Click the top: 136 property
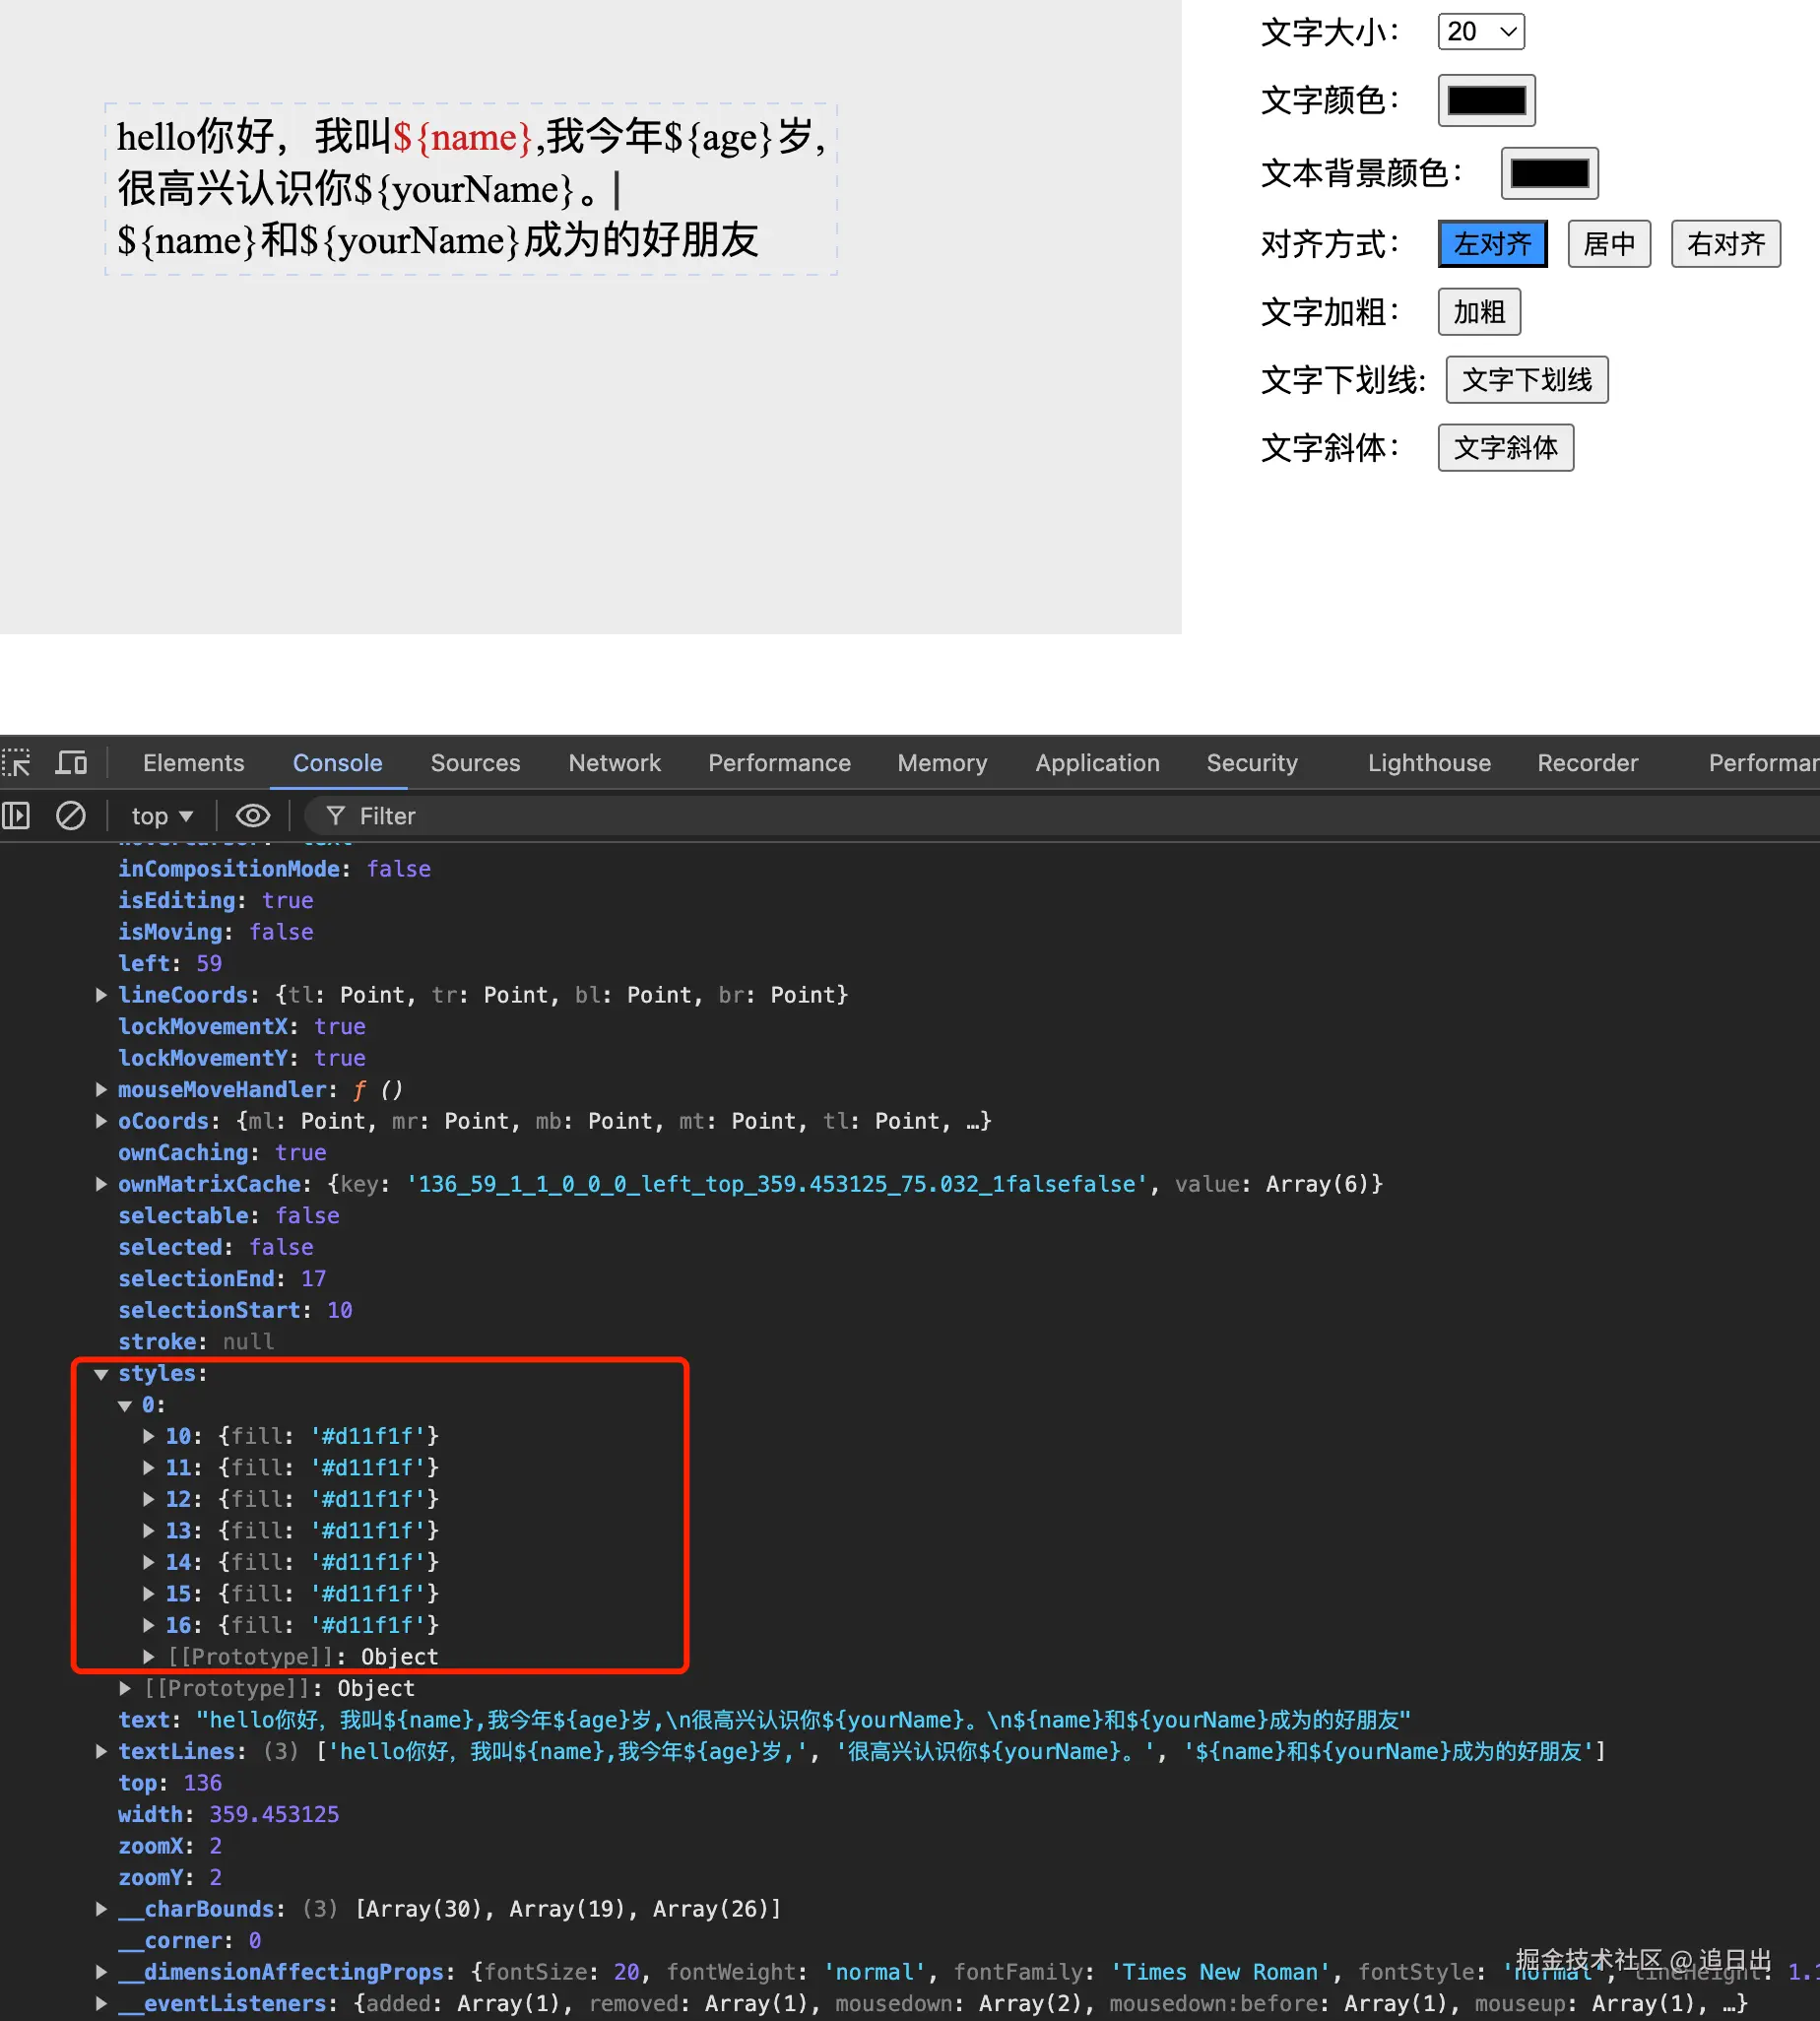Image resolution: width=1820 pixels, height=2021 pixels. (170, 1783)
